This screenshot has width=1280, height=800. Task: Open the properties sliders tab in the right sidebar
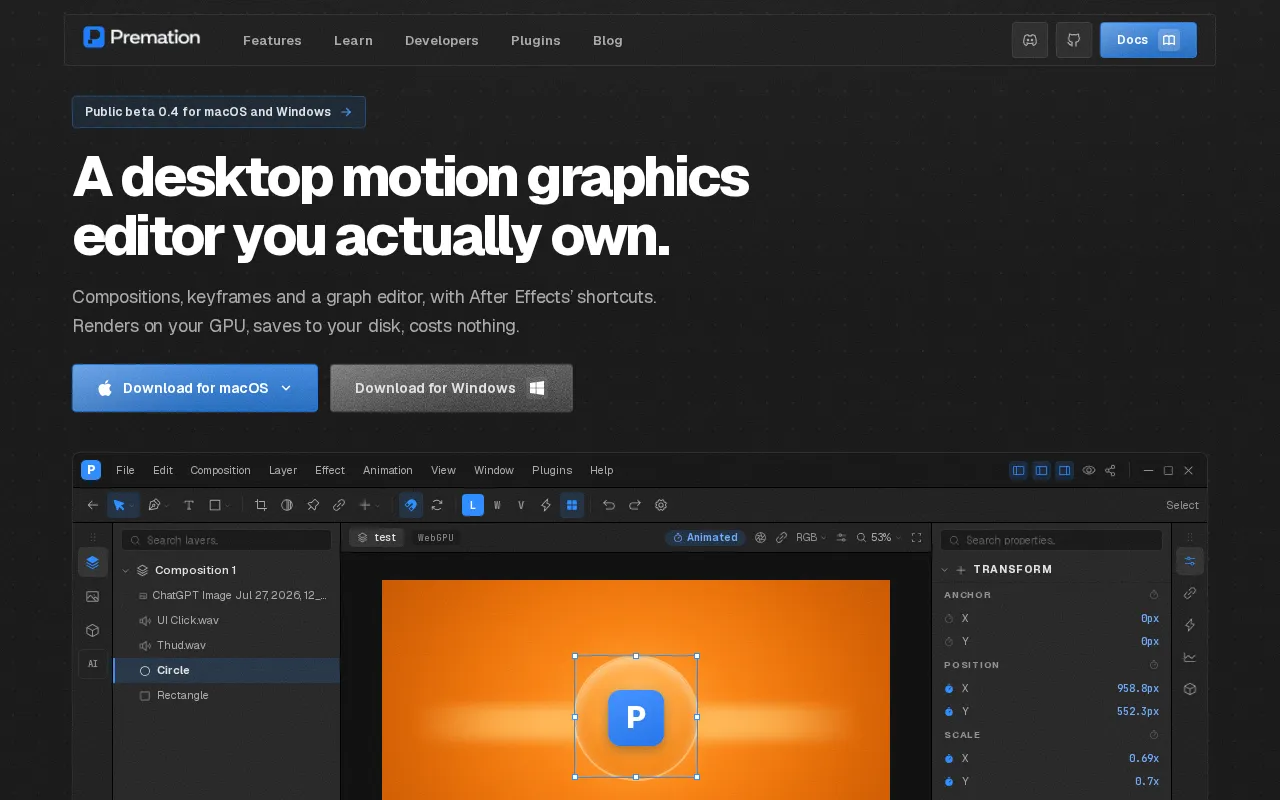tap(1190, 561)
